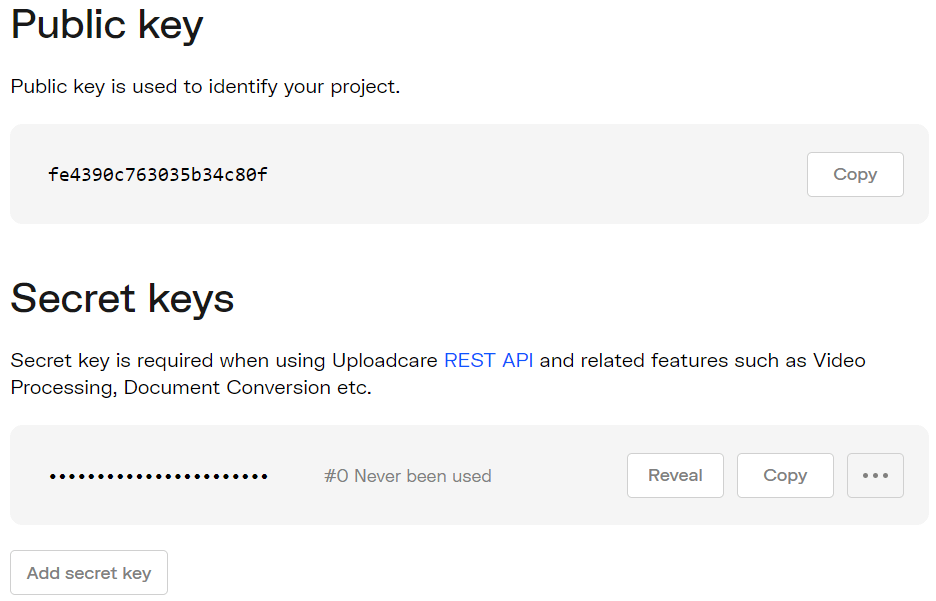Open the ellipsis options menu for secret key
The image size is (936, 601).
[x=875, y=475]
